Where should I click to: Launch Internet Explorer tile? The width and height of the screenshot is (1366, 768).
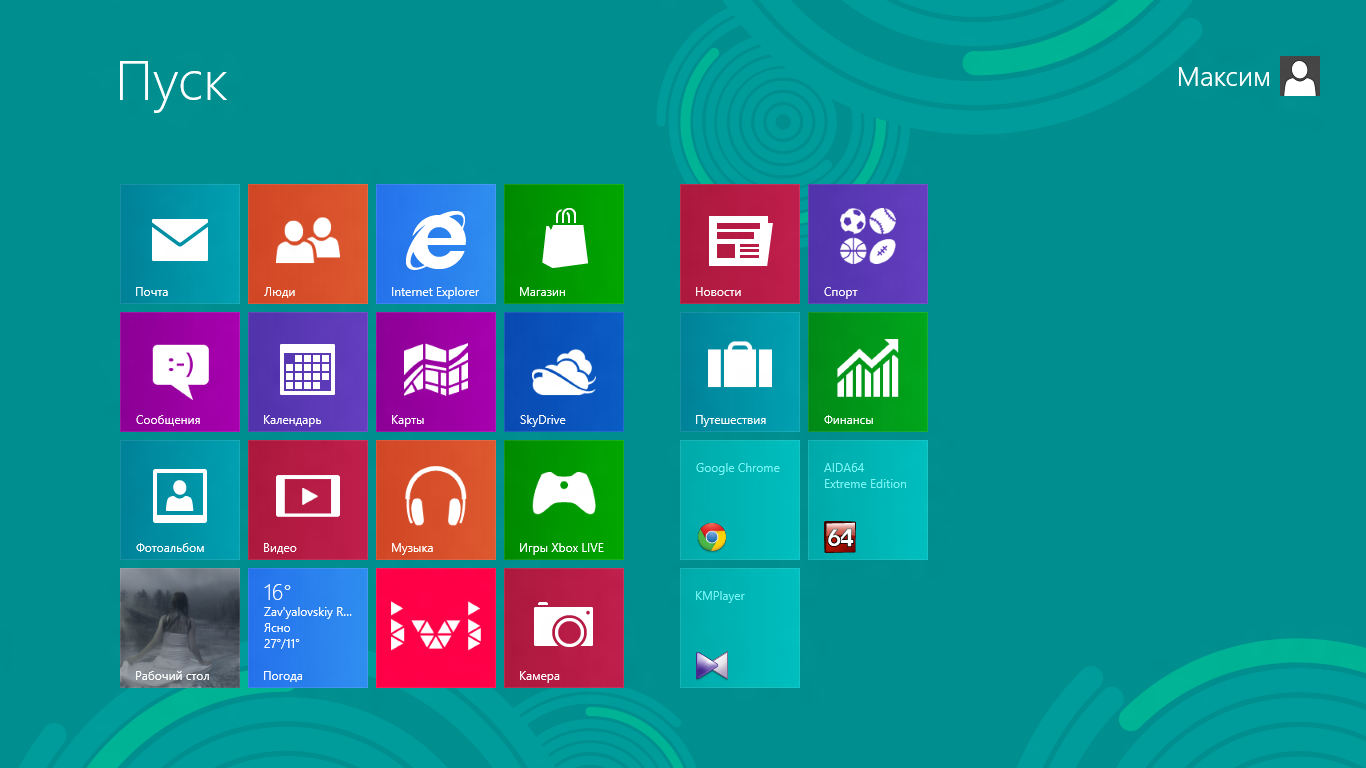coord(436,243)
